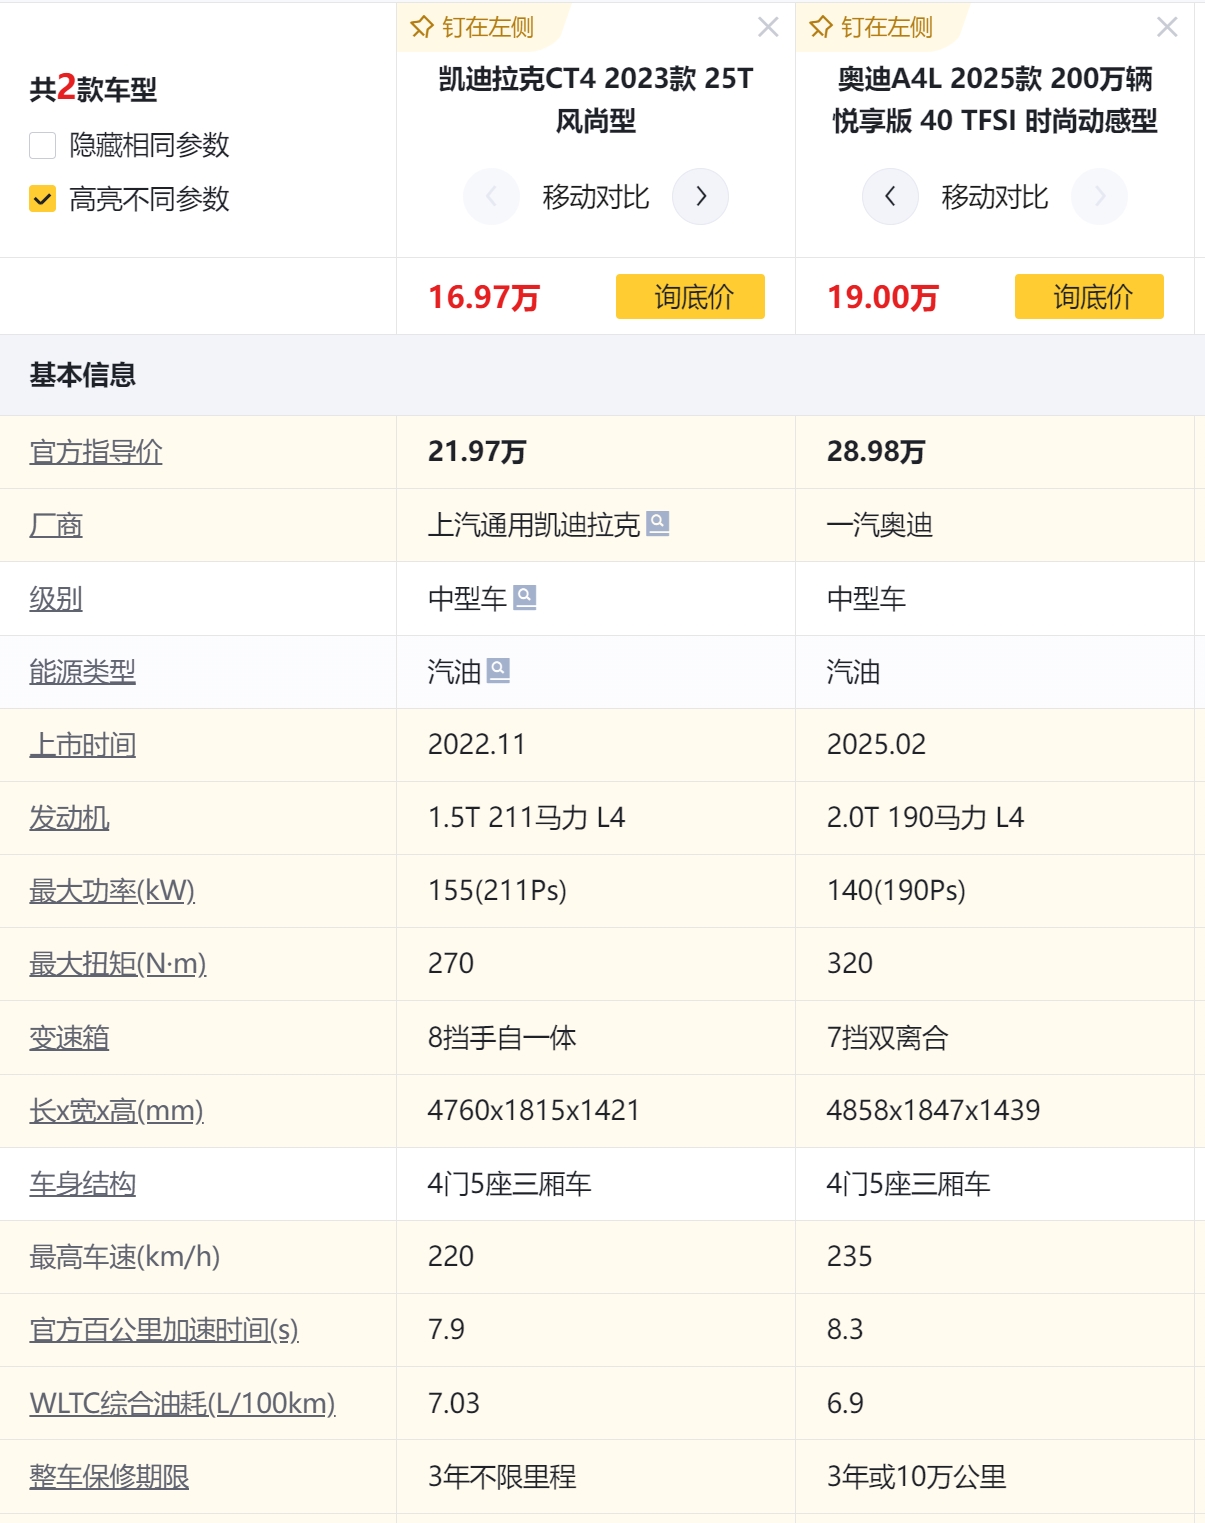Open the 上市时间 parameter link

tap(83, 745)
